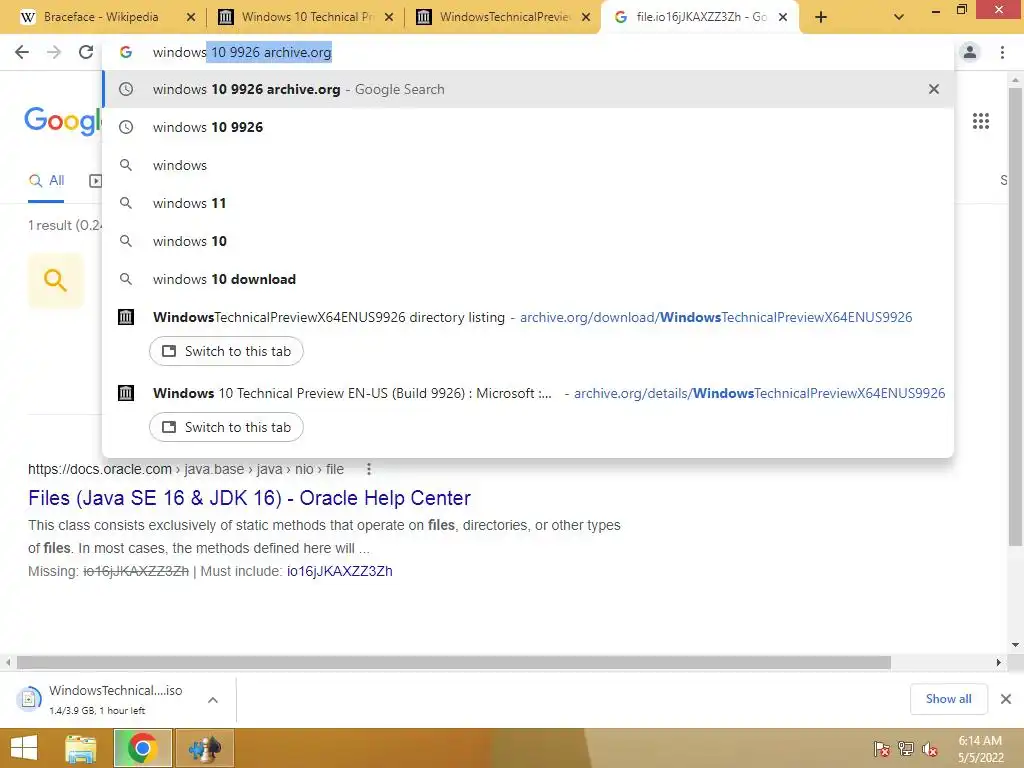Open the Chrome profile icon

[x=970, y=52]
